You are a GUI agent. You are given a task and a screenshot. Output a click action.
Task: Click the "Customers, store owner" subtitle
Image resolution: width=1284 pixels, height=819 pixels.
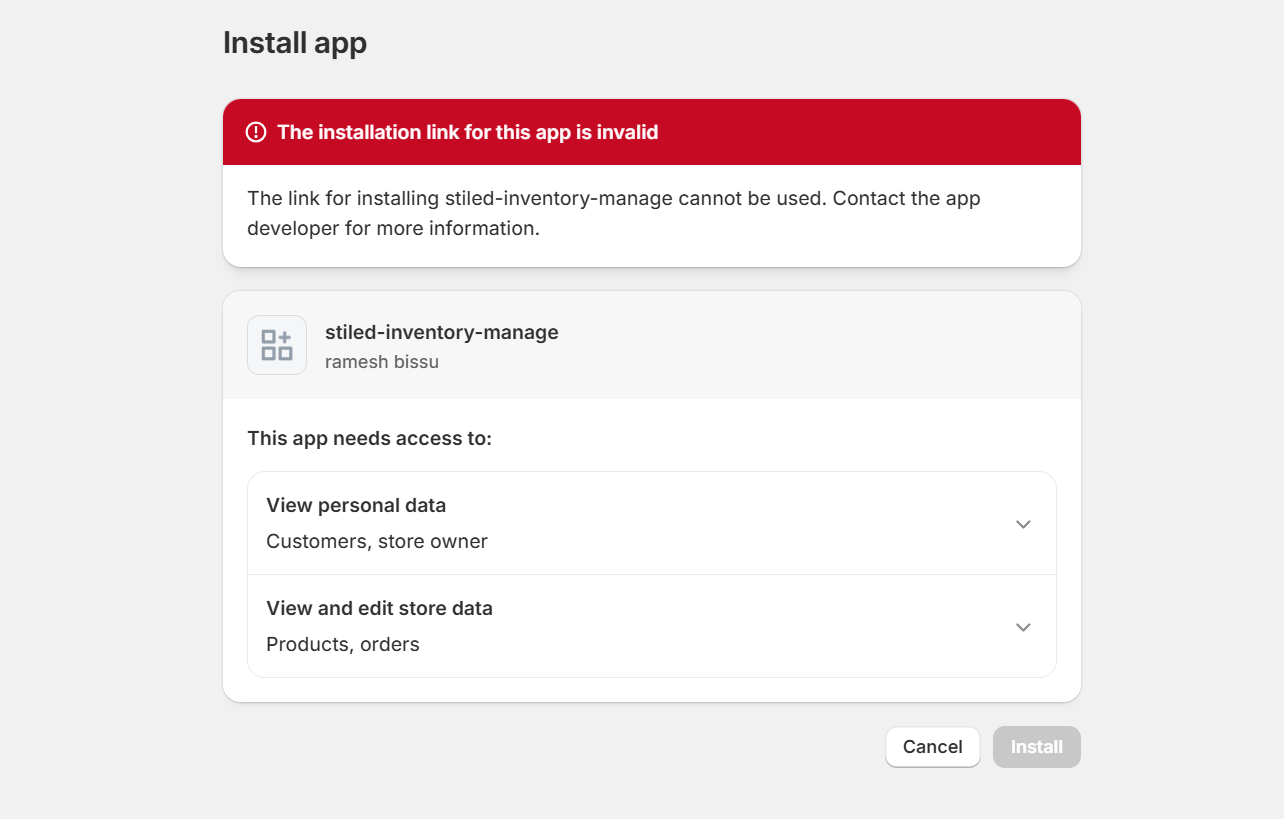tap(377, 541)
